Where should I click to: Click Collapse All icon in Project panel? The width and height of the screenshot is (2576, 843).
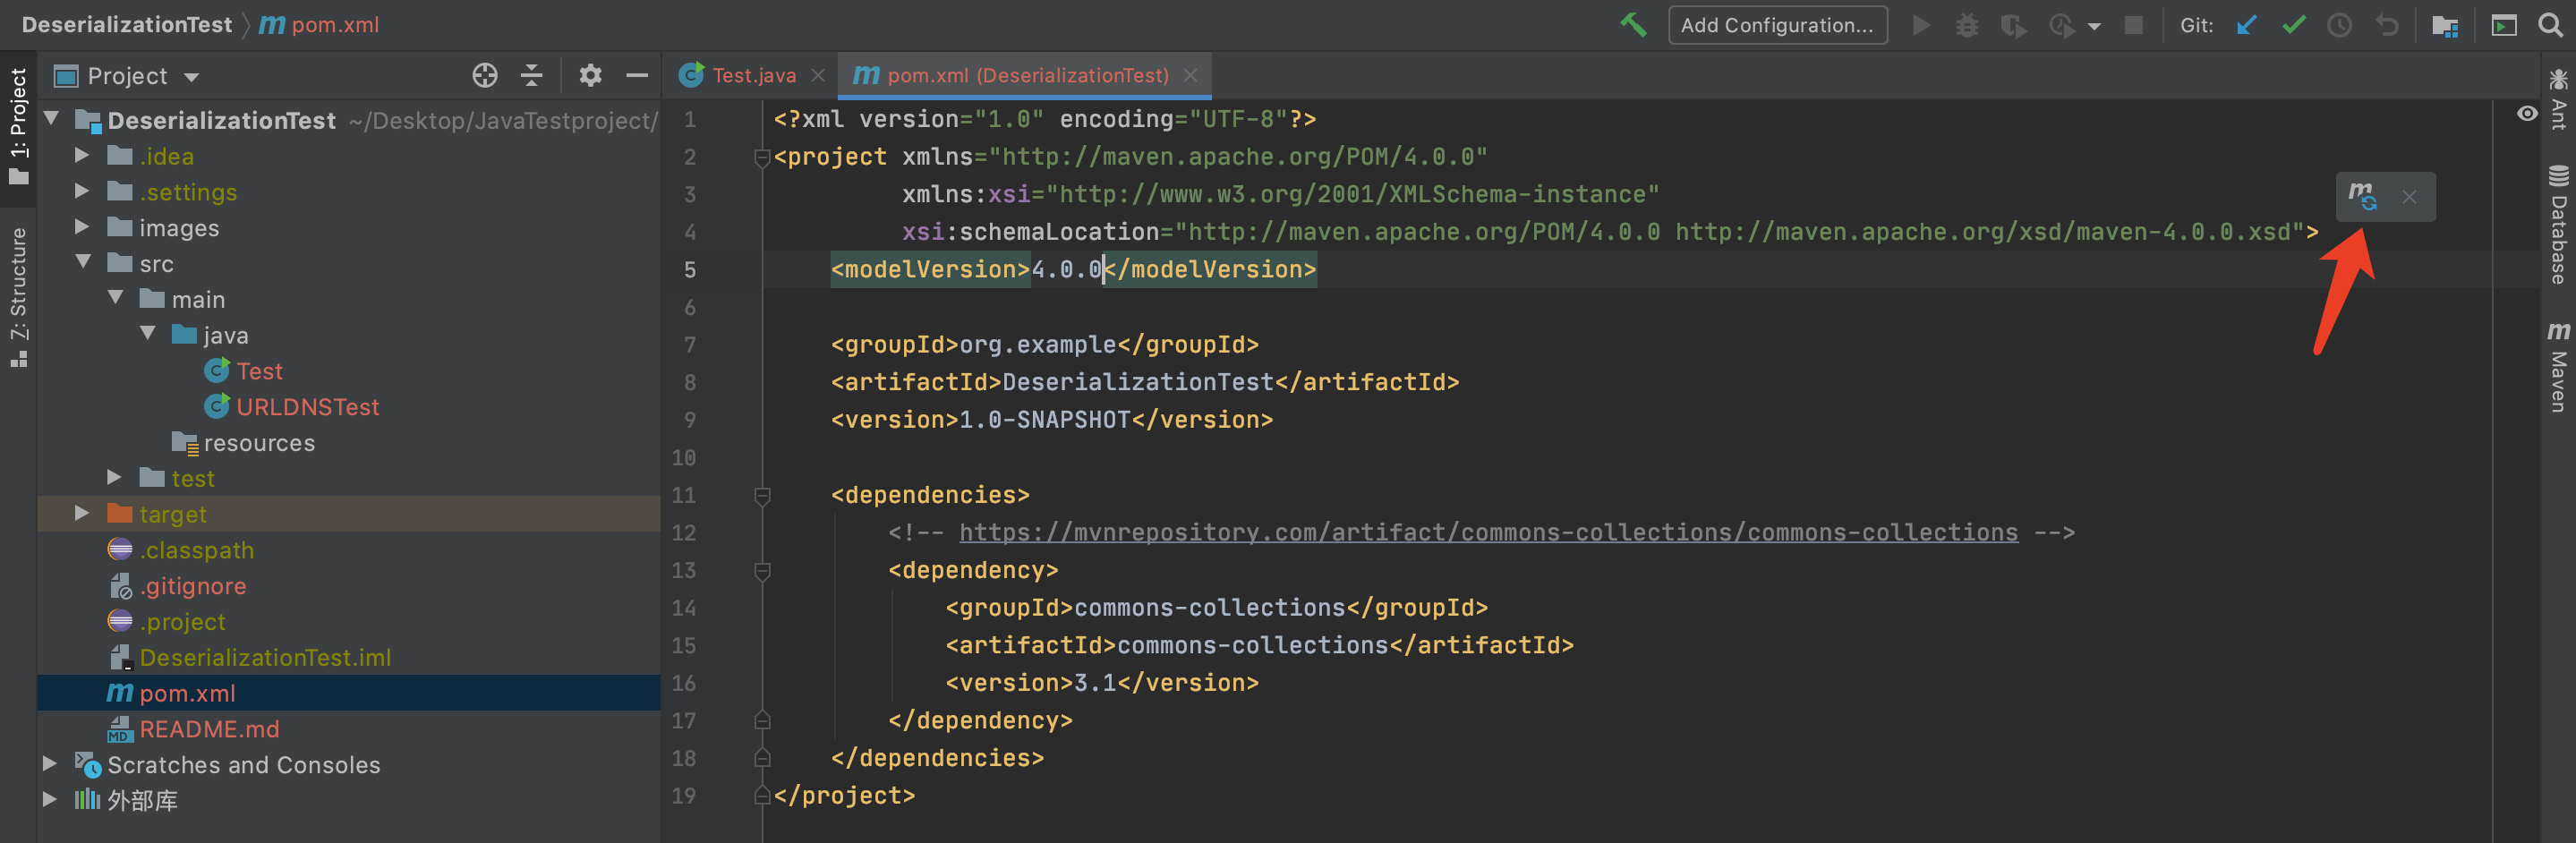tap(532, 75)
